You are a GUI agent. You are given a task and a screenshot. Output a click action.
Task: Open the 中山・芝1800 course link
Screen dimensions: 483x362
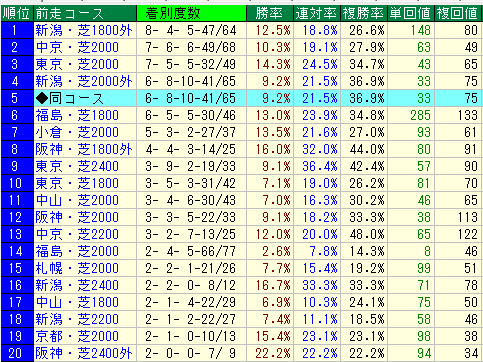click(x=77, y=303)
